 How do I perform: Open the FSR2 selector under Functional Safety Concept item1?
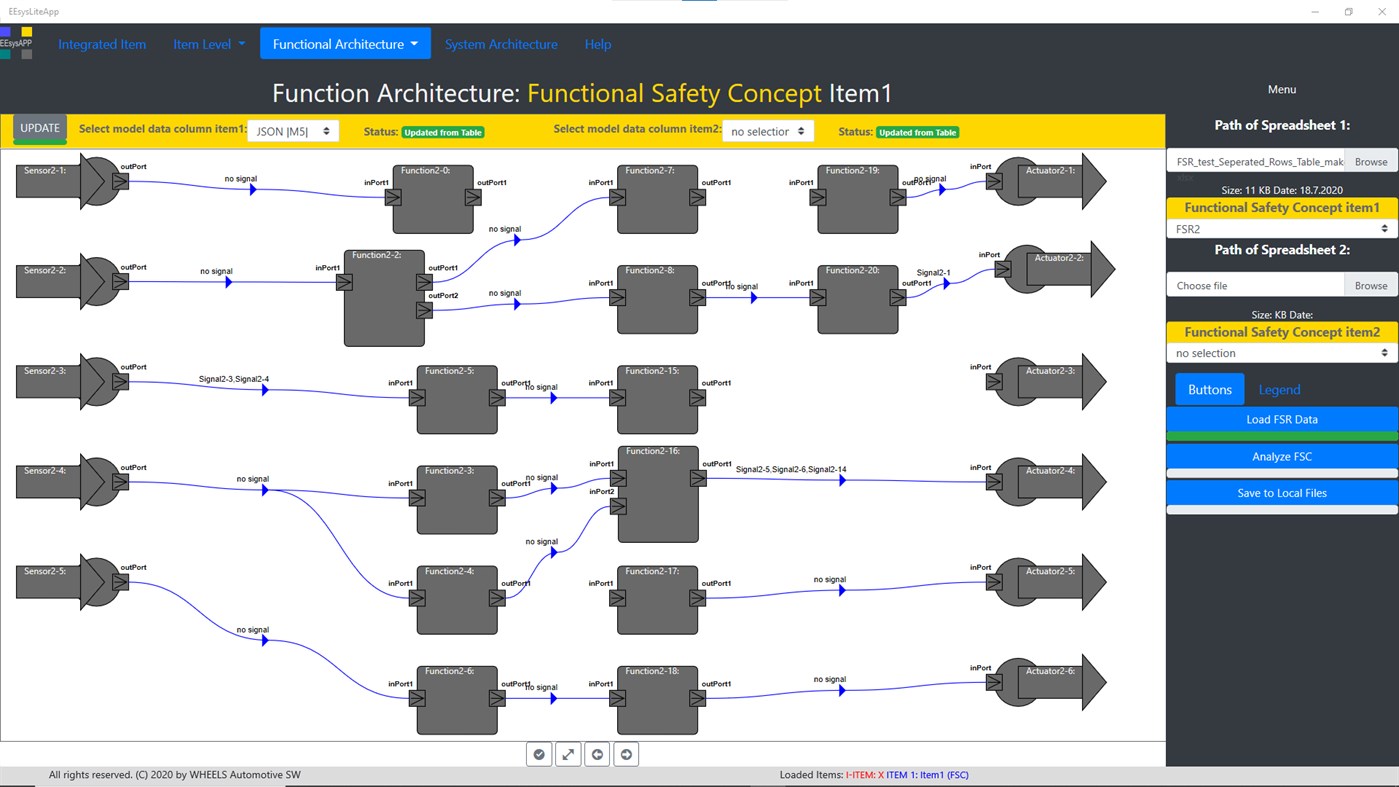click(1281, 228)
